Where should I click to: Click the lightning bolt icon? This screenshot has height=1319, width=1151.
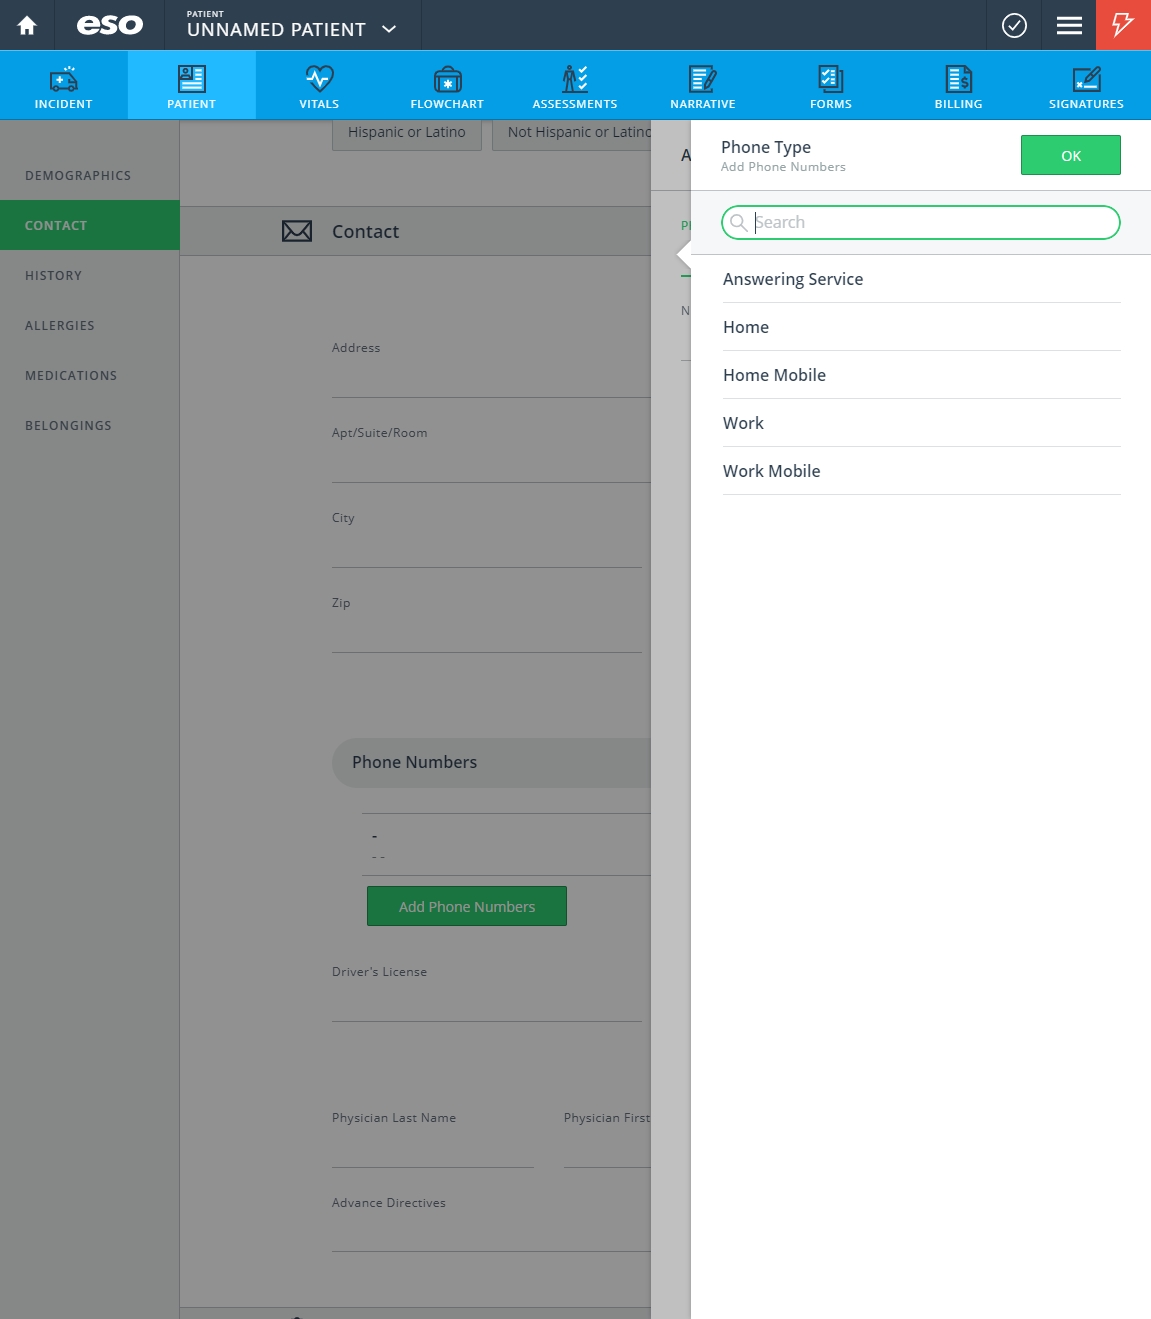click(x=1122, y=25)
